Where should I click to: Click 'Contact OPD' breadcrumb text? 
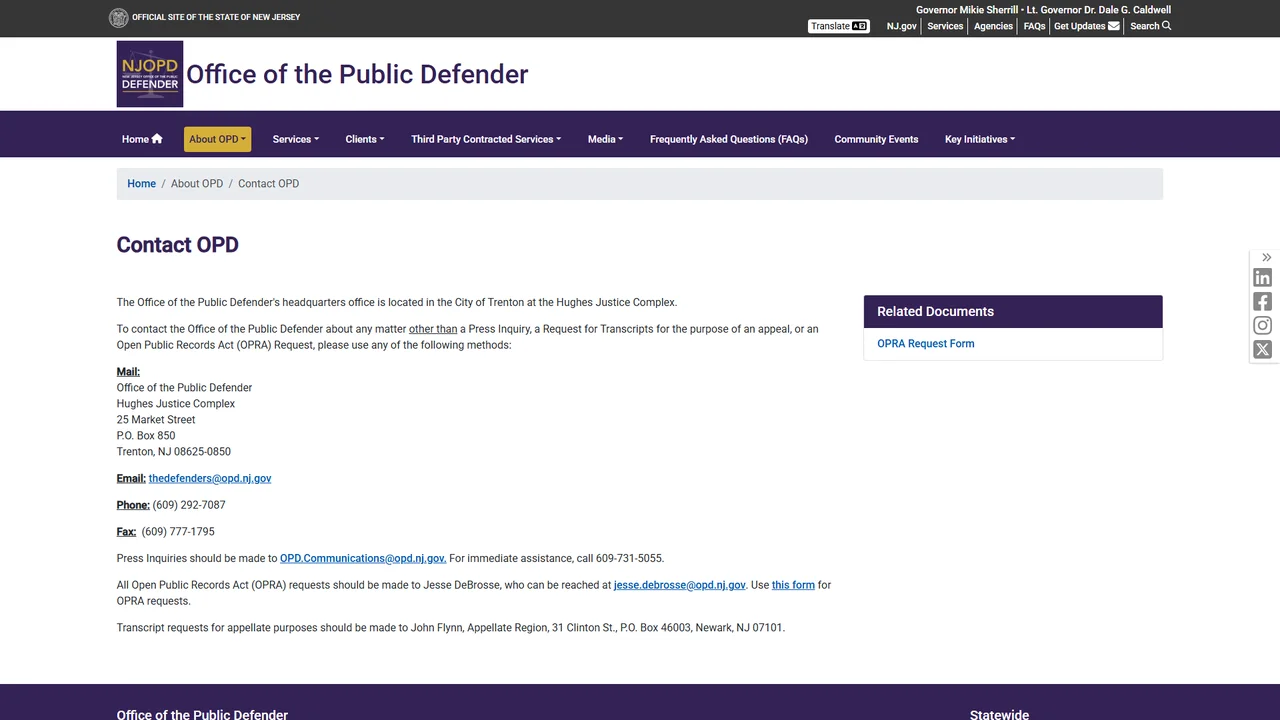pyautogui.click(x=268, y=184)
